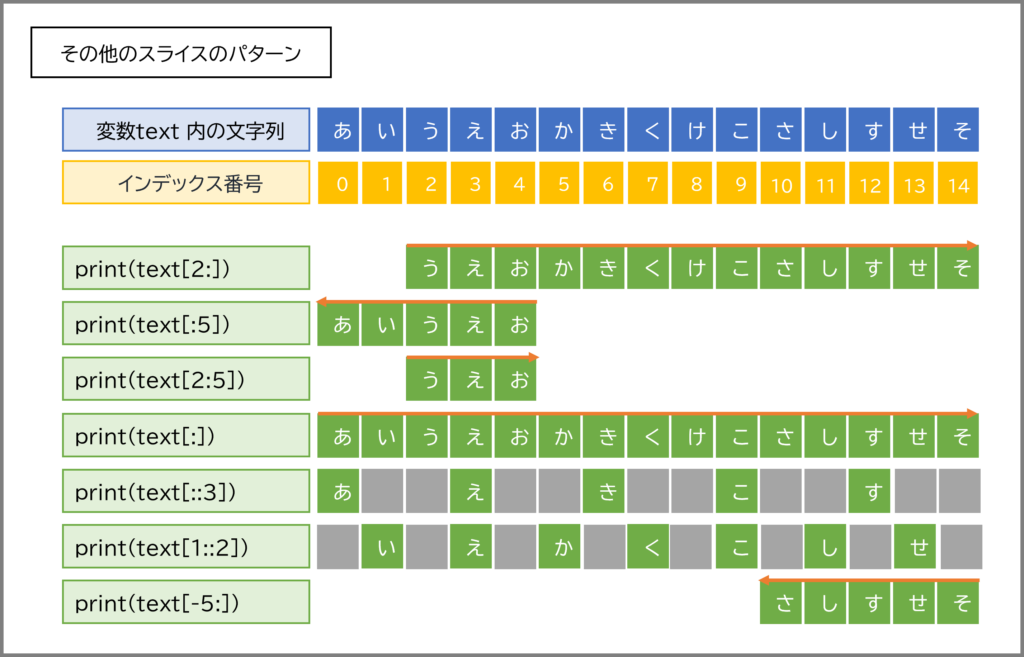Select orange index cell 6
This screenshot has height=657, width=1024.
point(603,183)
